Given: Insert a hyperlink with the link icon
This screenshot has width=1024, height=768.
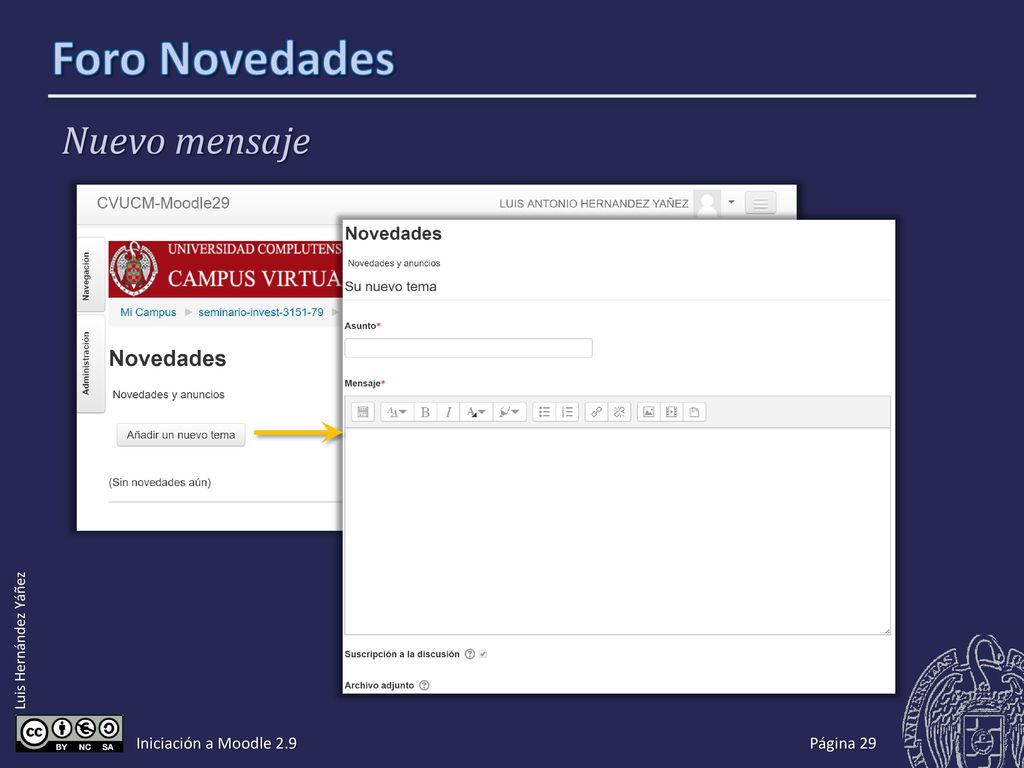Looking at the screenshot, I should 596,412.
